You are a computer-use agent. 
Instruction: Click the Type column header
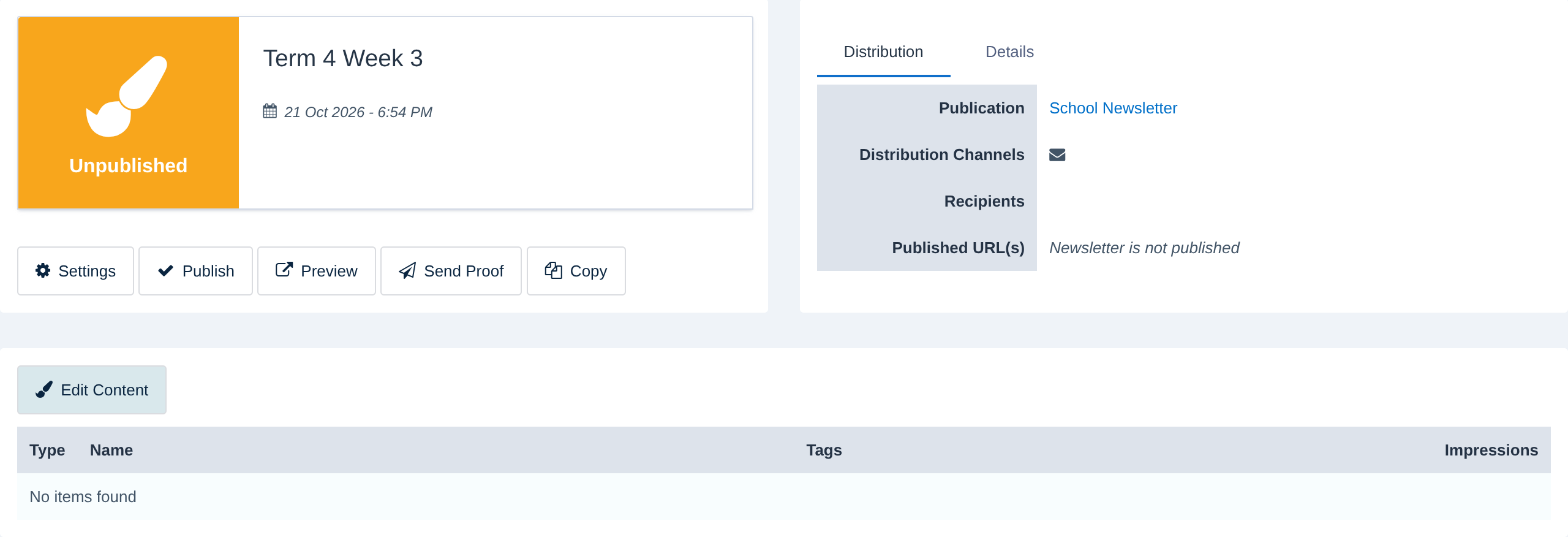pos(47,450)
